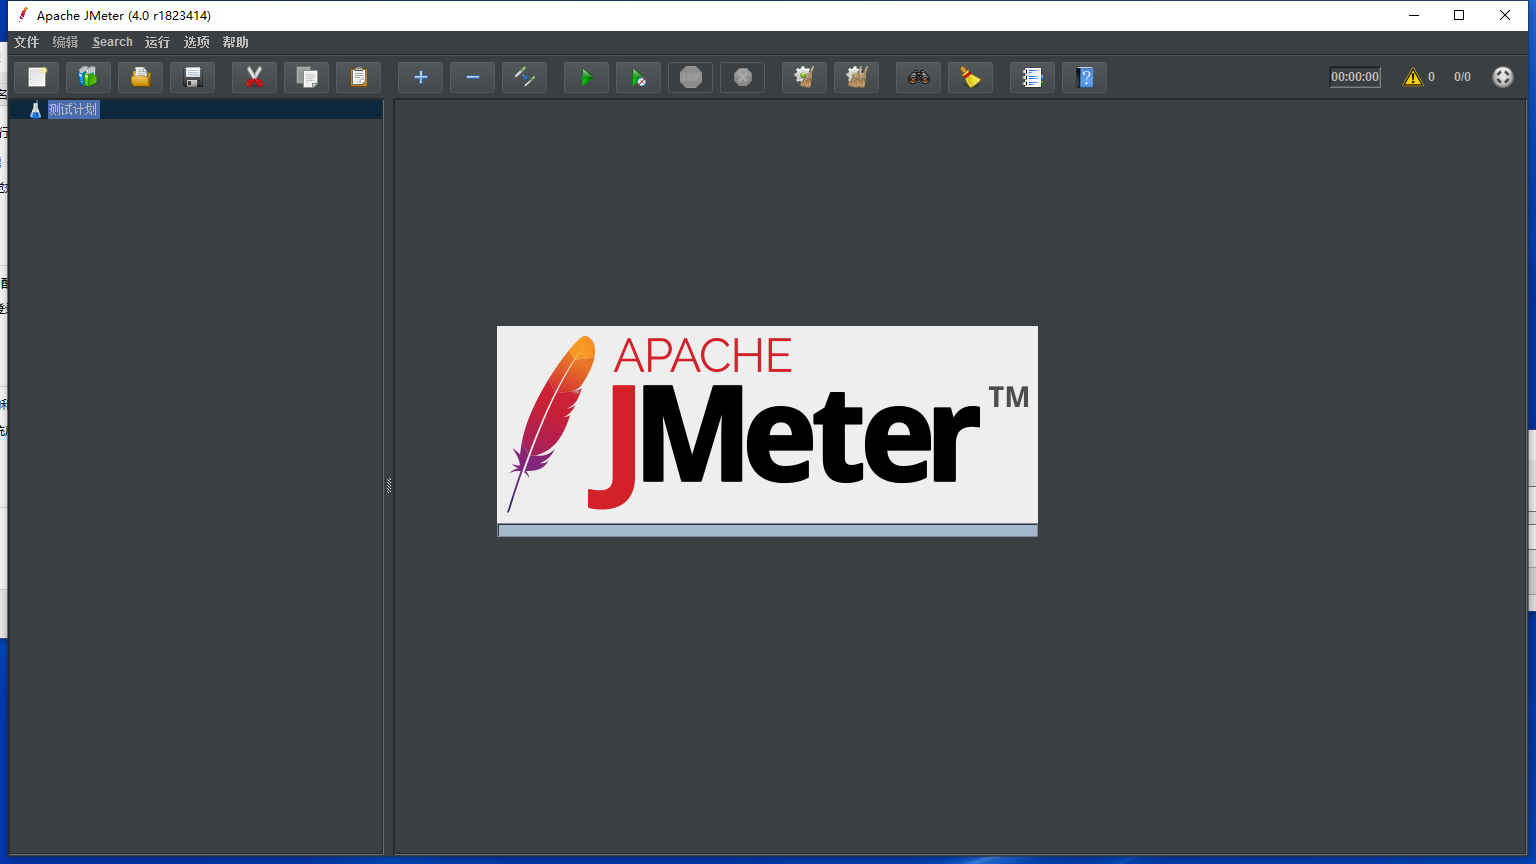Open the 文件 menu
This screenshot has height=864, width=1536.
[x=27, y=42]
